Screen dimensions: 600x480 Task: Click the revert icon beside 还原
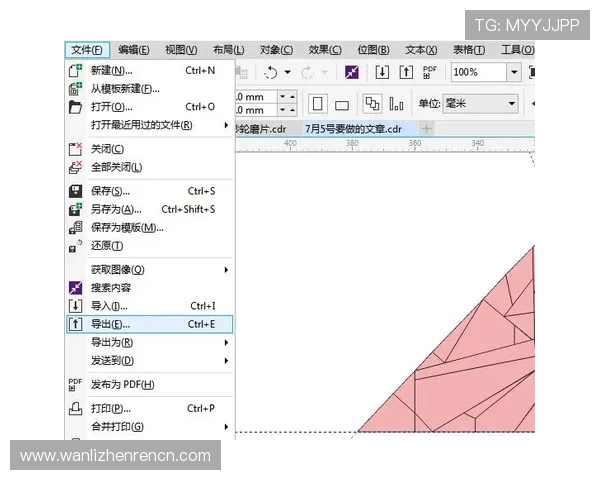[x=75, y=246]
